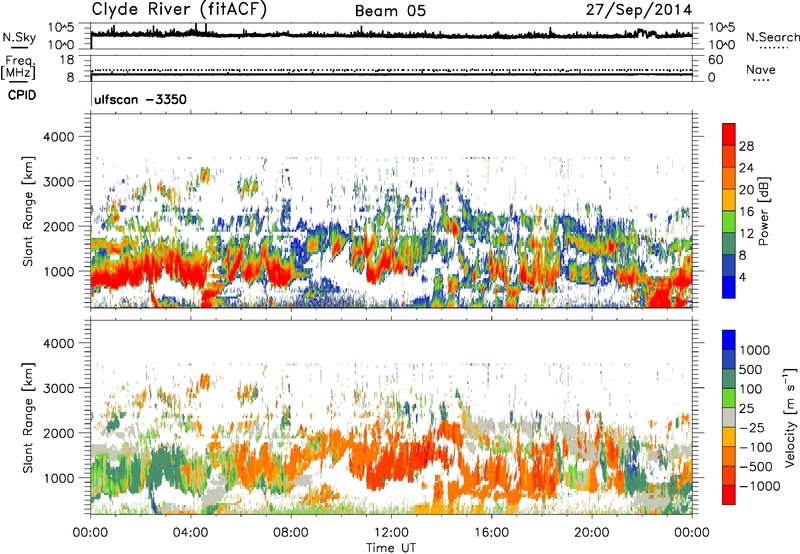Select the "N.Search" legend label
Screen dimensions: 800x554
772,37
